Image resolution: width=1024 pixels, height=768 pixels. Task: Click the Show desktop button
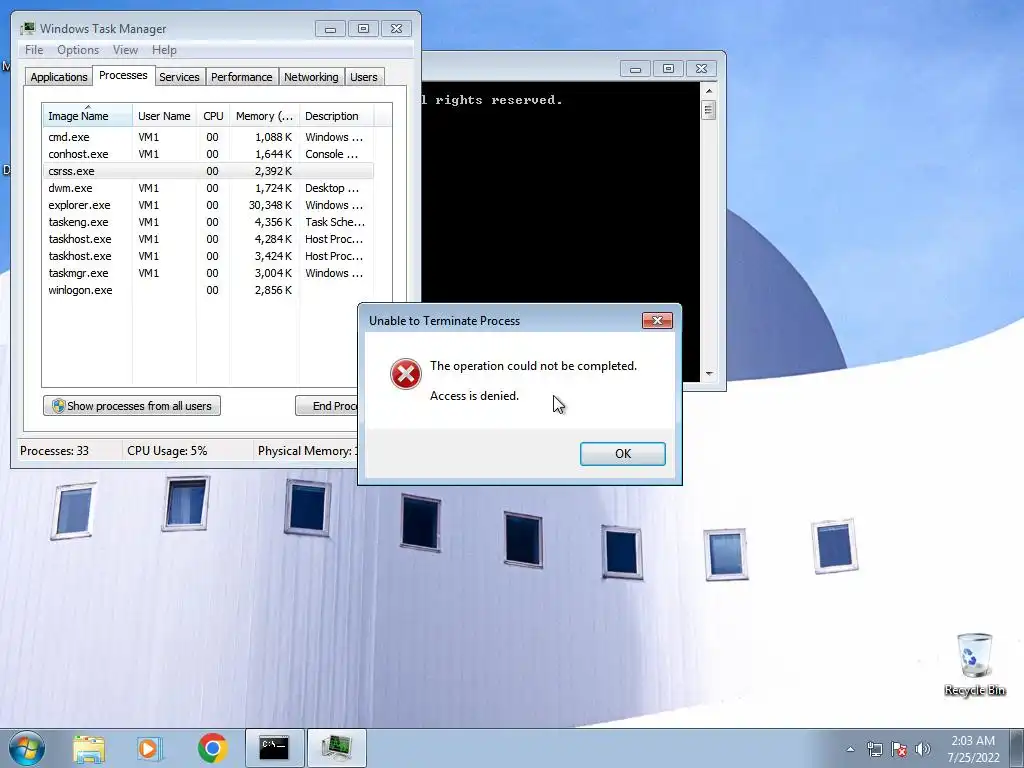[1018, 748]
